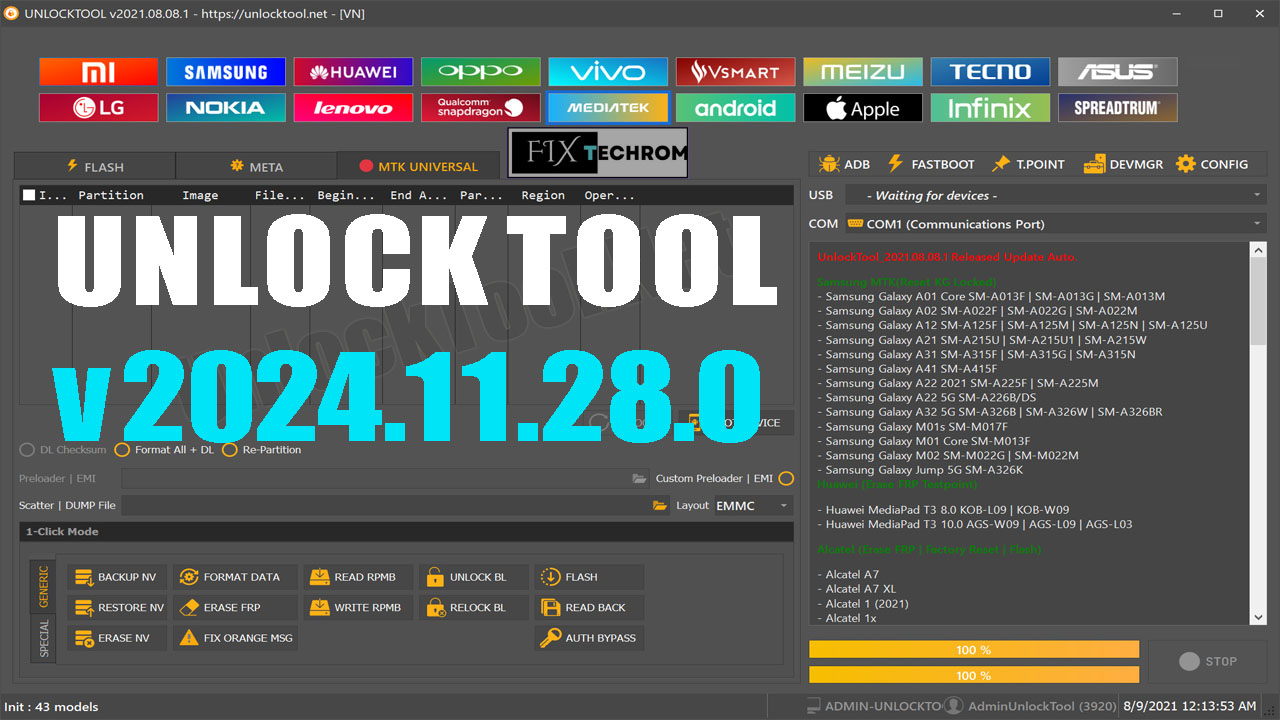Open the Lenovo brand section

[353, 108]
